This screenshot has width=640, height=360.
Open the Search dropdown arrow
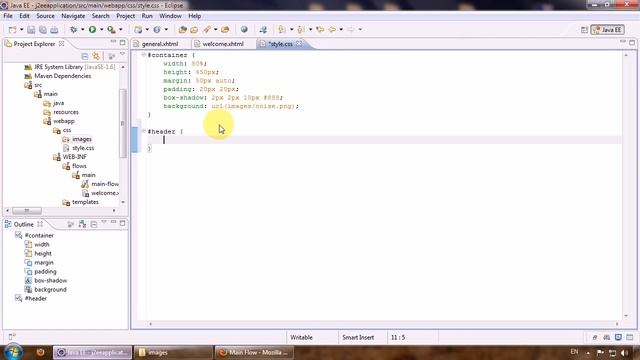tap(215, 29)
